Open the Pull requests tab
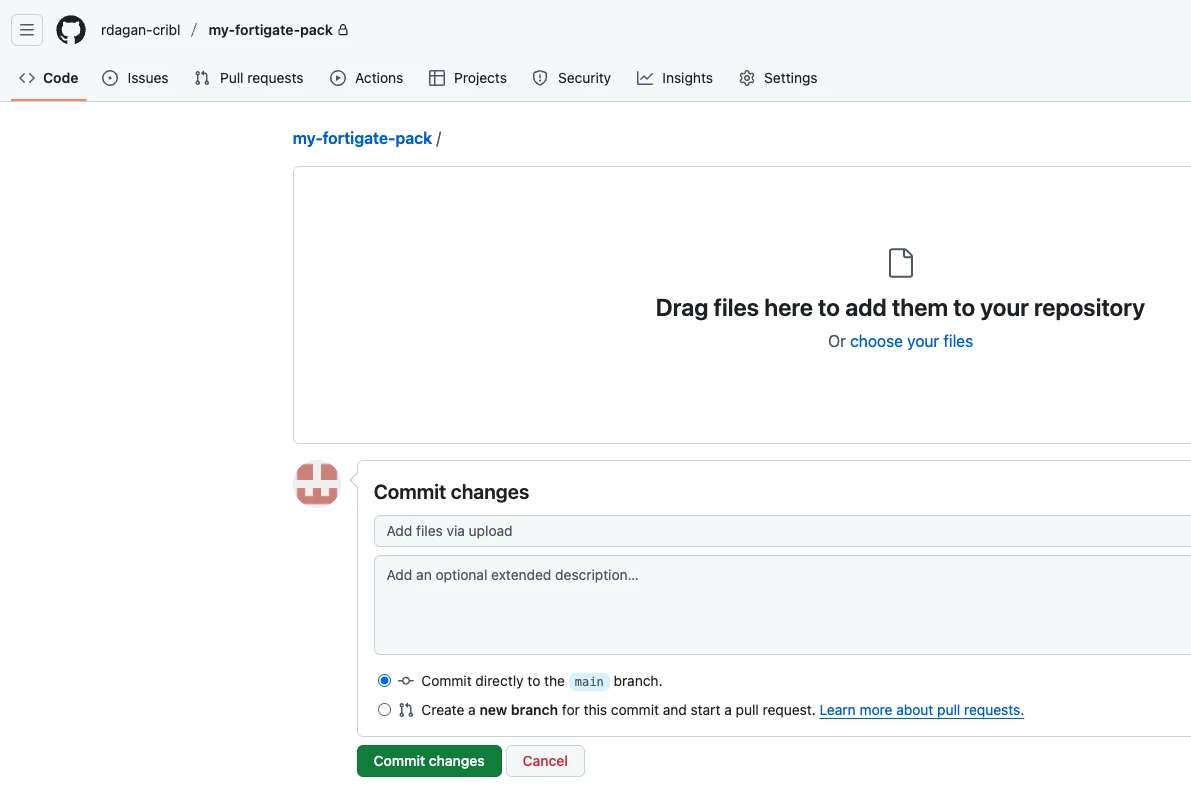1191x793 pixels. [x=249, y=78]
